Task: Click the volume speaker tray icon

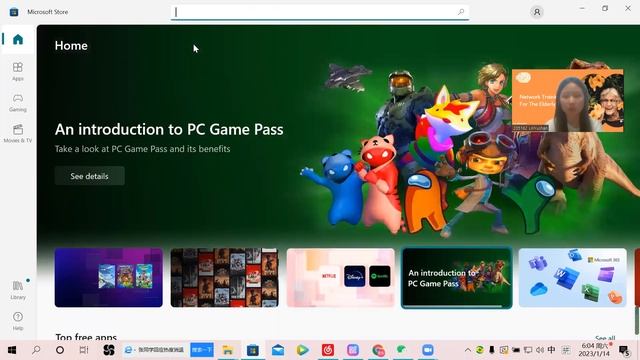Action: point(540,350)
